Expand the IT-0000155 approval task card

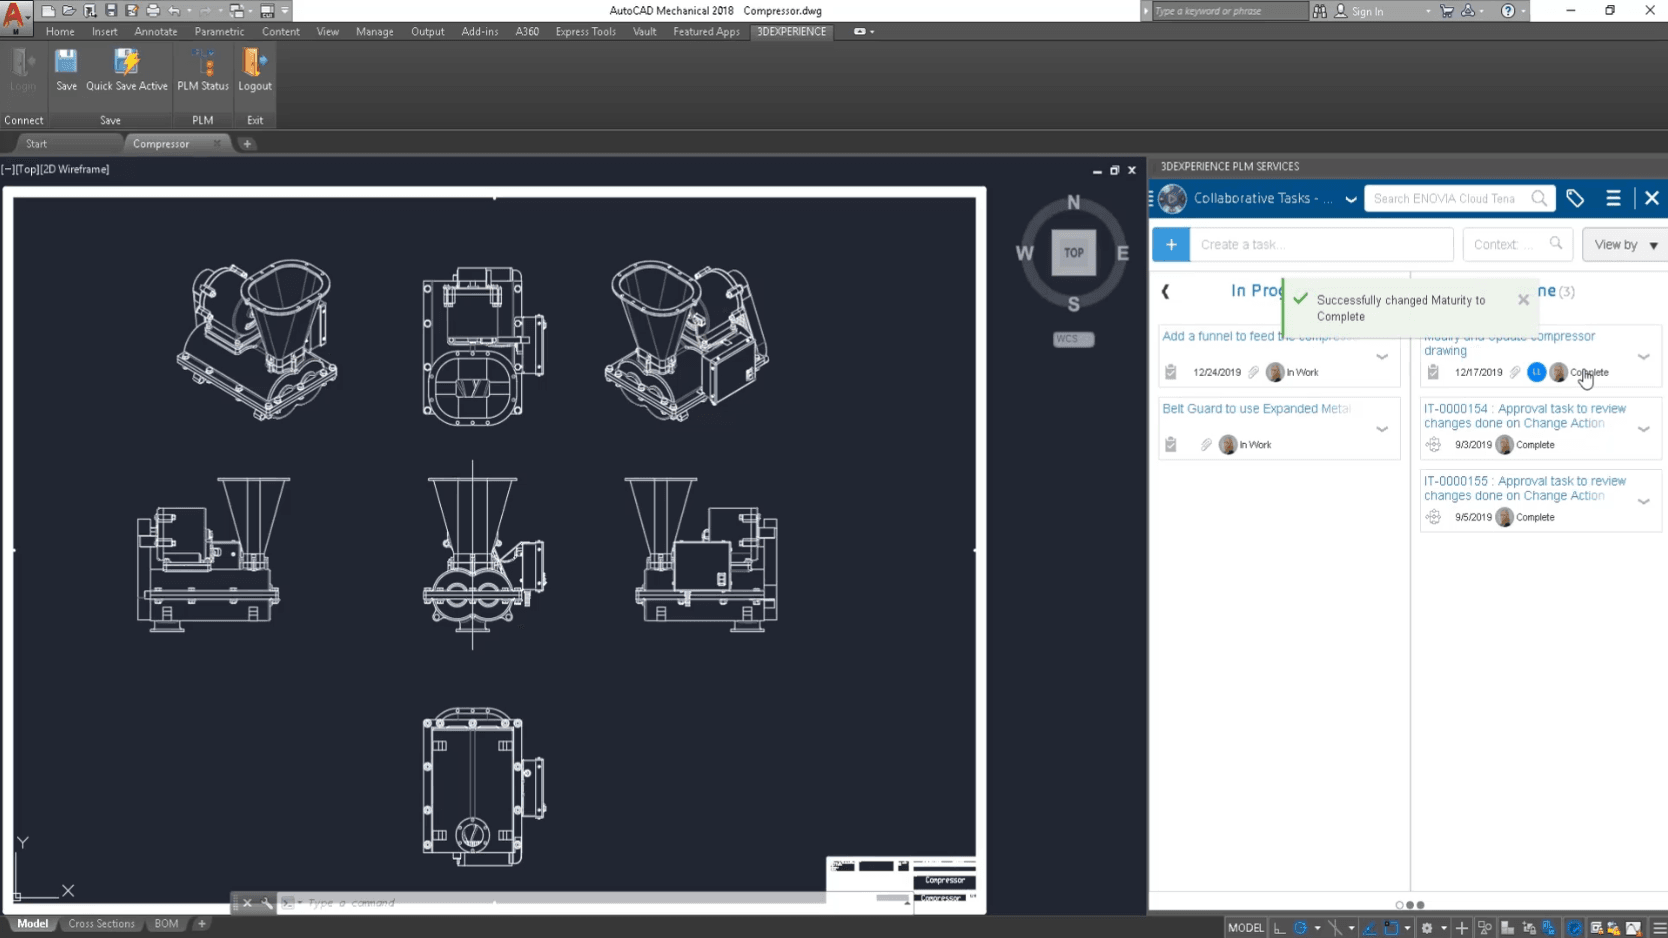point(1644,501)
